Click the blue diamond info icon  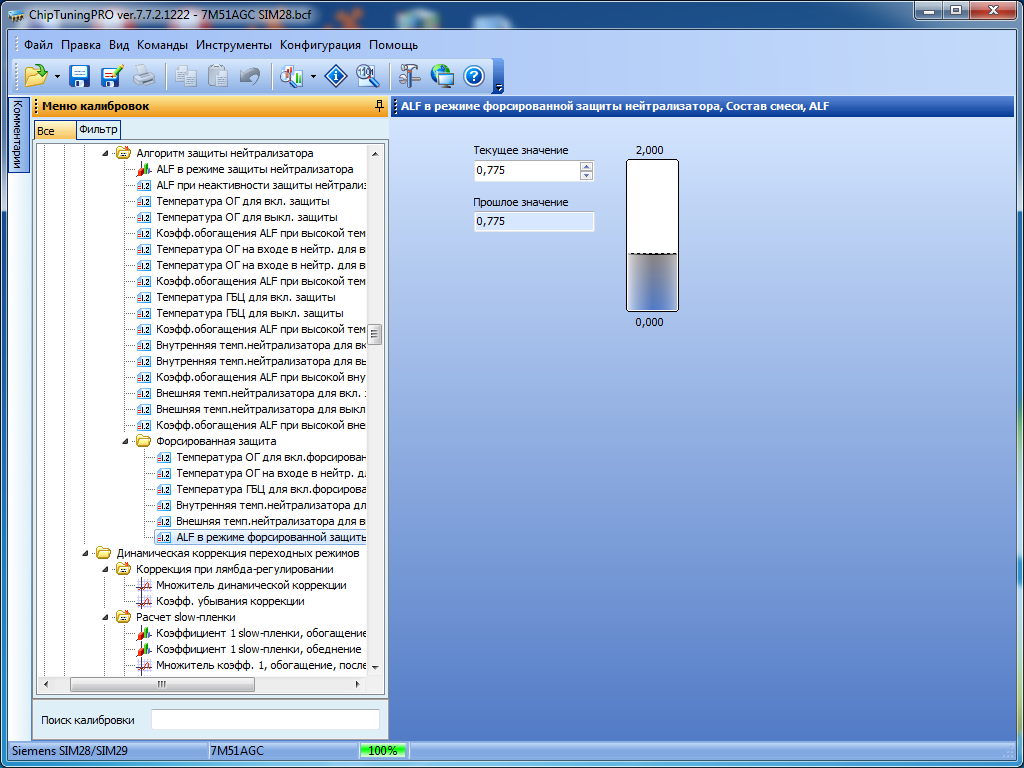(337, 75)
